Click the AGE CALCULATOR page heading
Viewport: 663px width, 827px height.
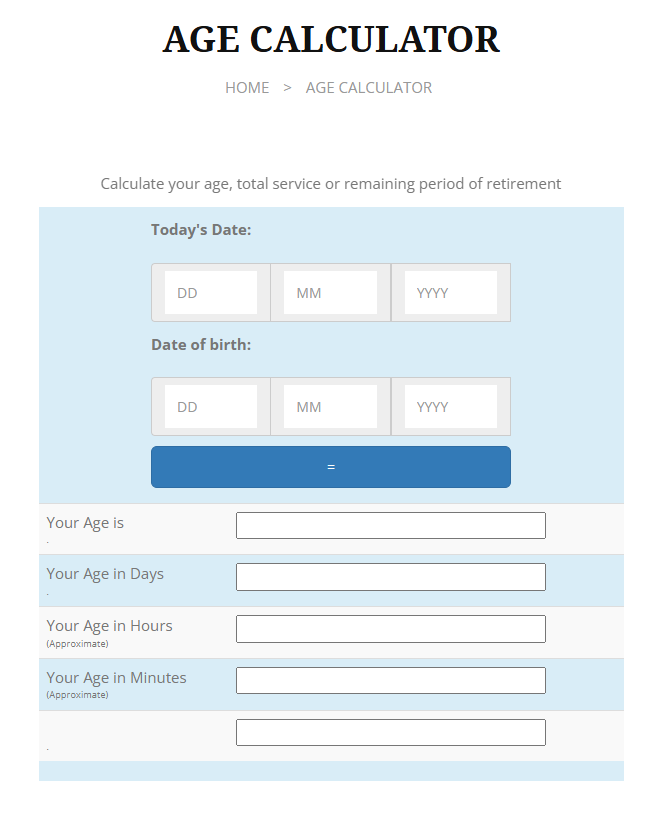331,40
